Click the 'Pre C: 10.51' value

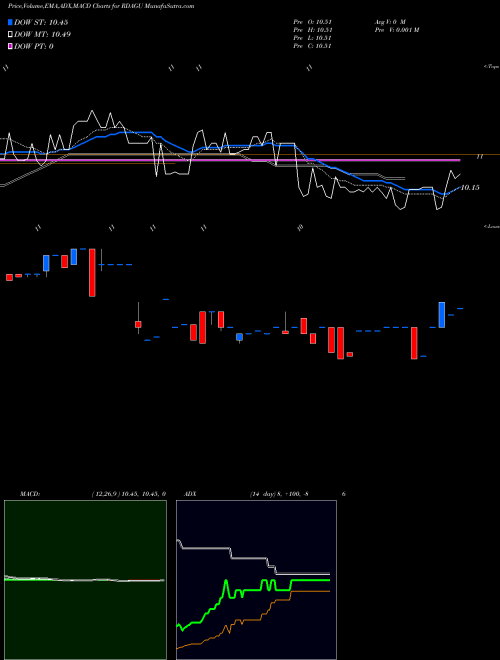(313, 46)
